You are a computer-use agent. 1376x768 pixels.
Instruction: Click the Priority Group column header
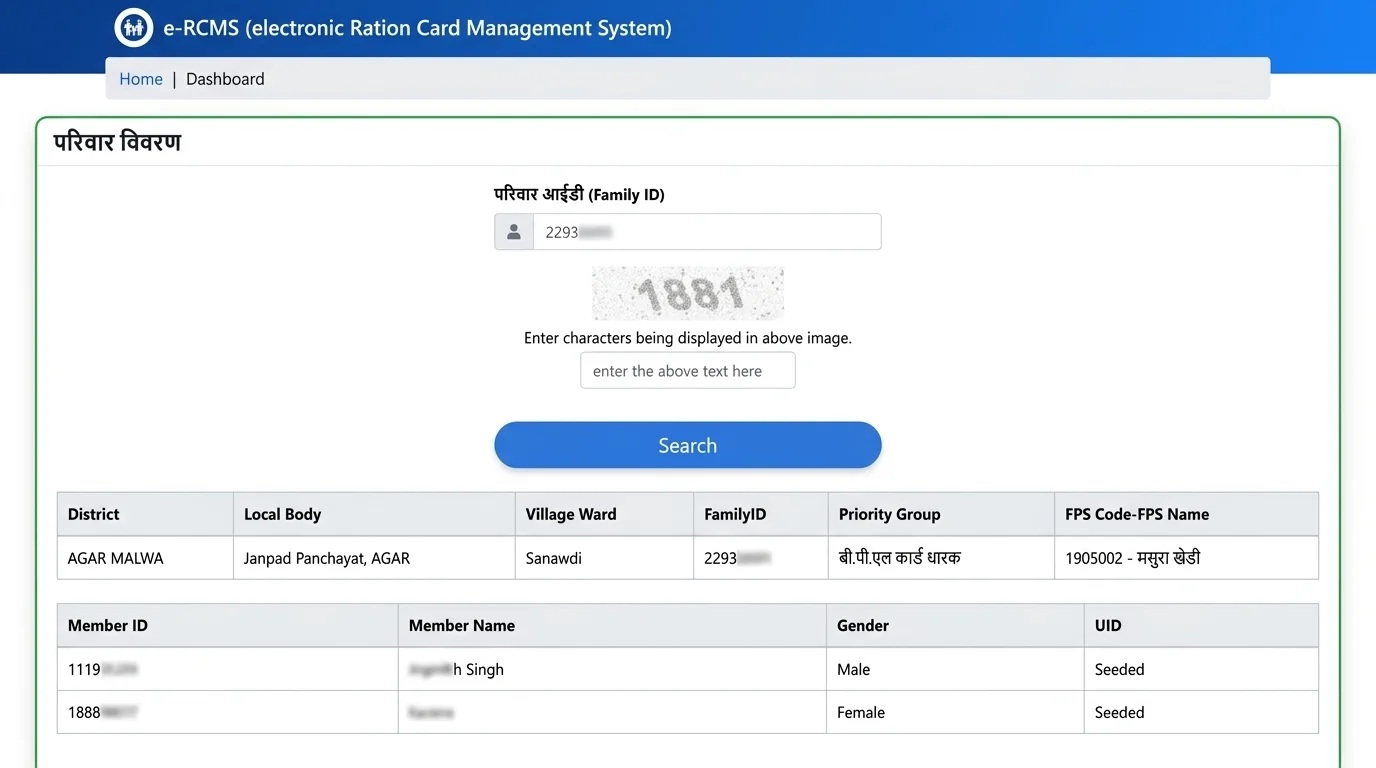[941, 514]
